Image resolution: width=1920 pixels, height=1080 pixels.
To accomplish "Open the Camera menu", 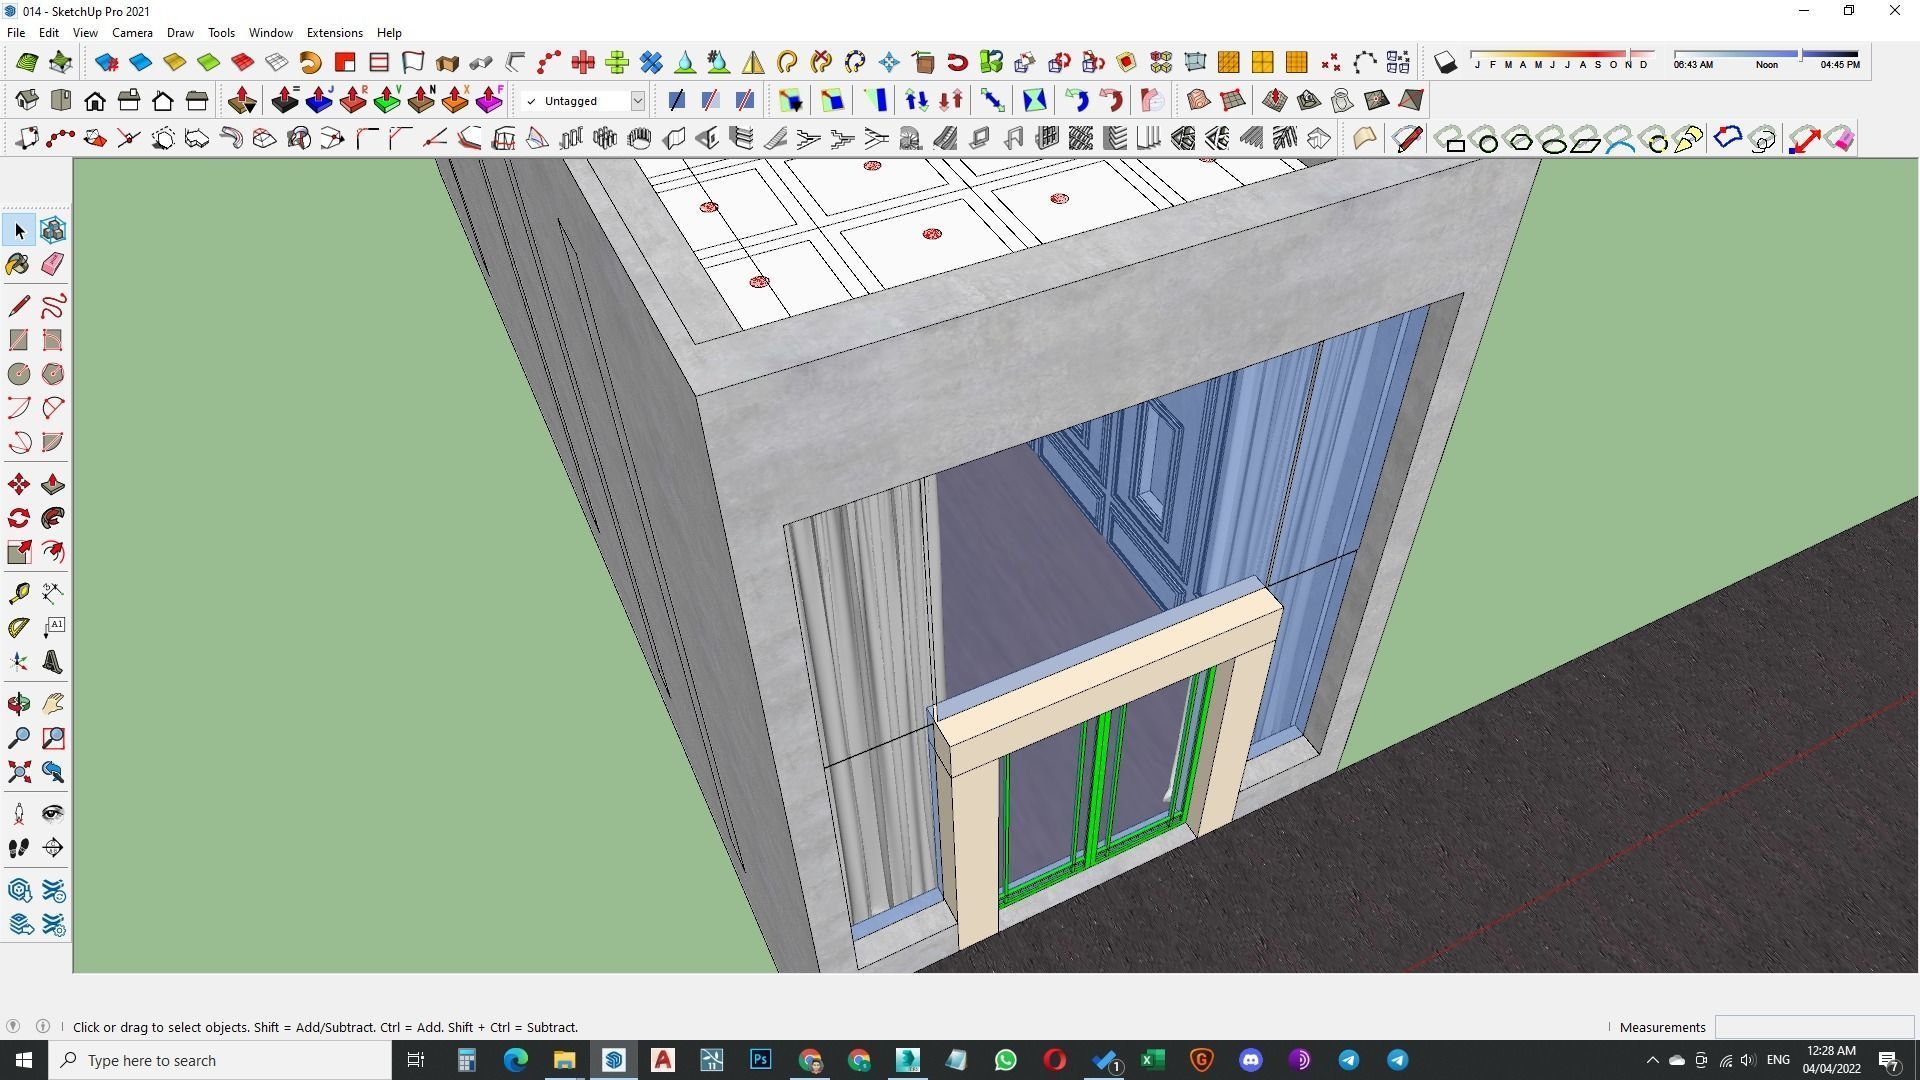I will click(x=132, y=33).
